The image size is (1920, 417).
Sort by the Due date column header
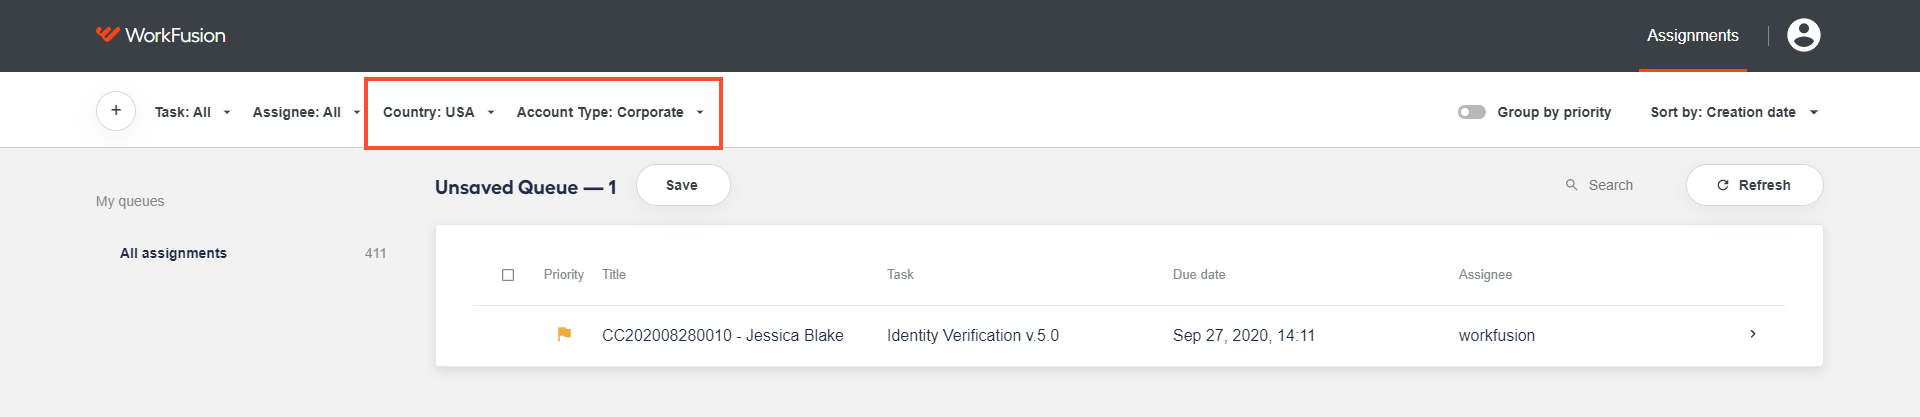pos(1199,274)
